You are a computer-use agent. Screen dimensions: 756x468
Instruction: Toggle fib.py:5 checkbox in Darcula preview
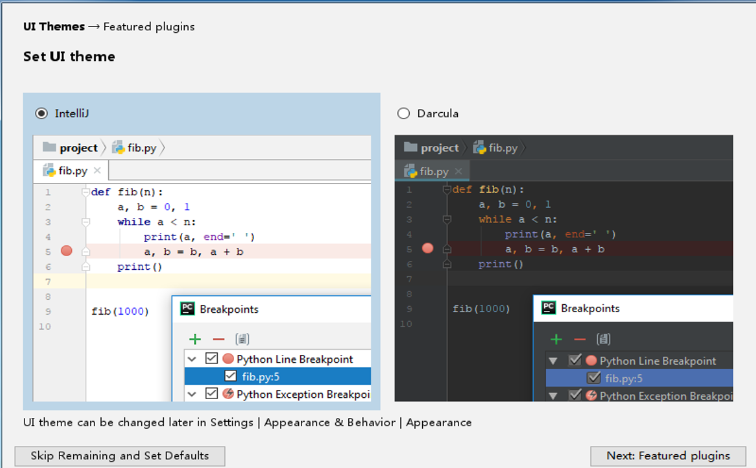tap(594, 377)
